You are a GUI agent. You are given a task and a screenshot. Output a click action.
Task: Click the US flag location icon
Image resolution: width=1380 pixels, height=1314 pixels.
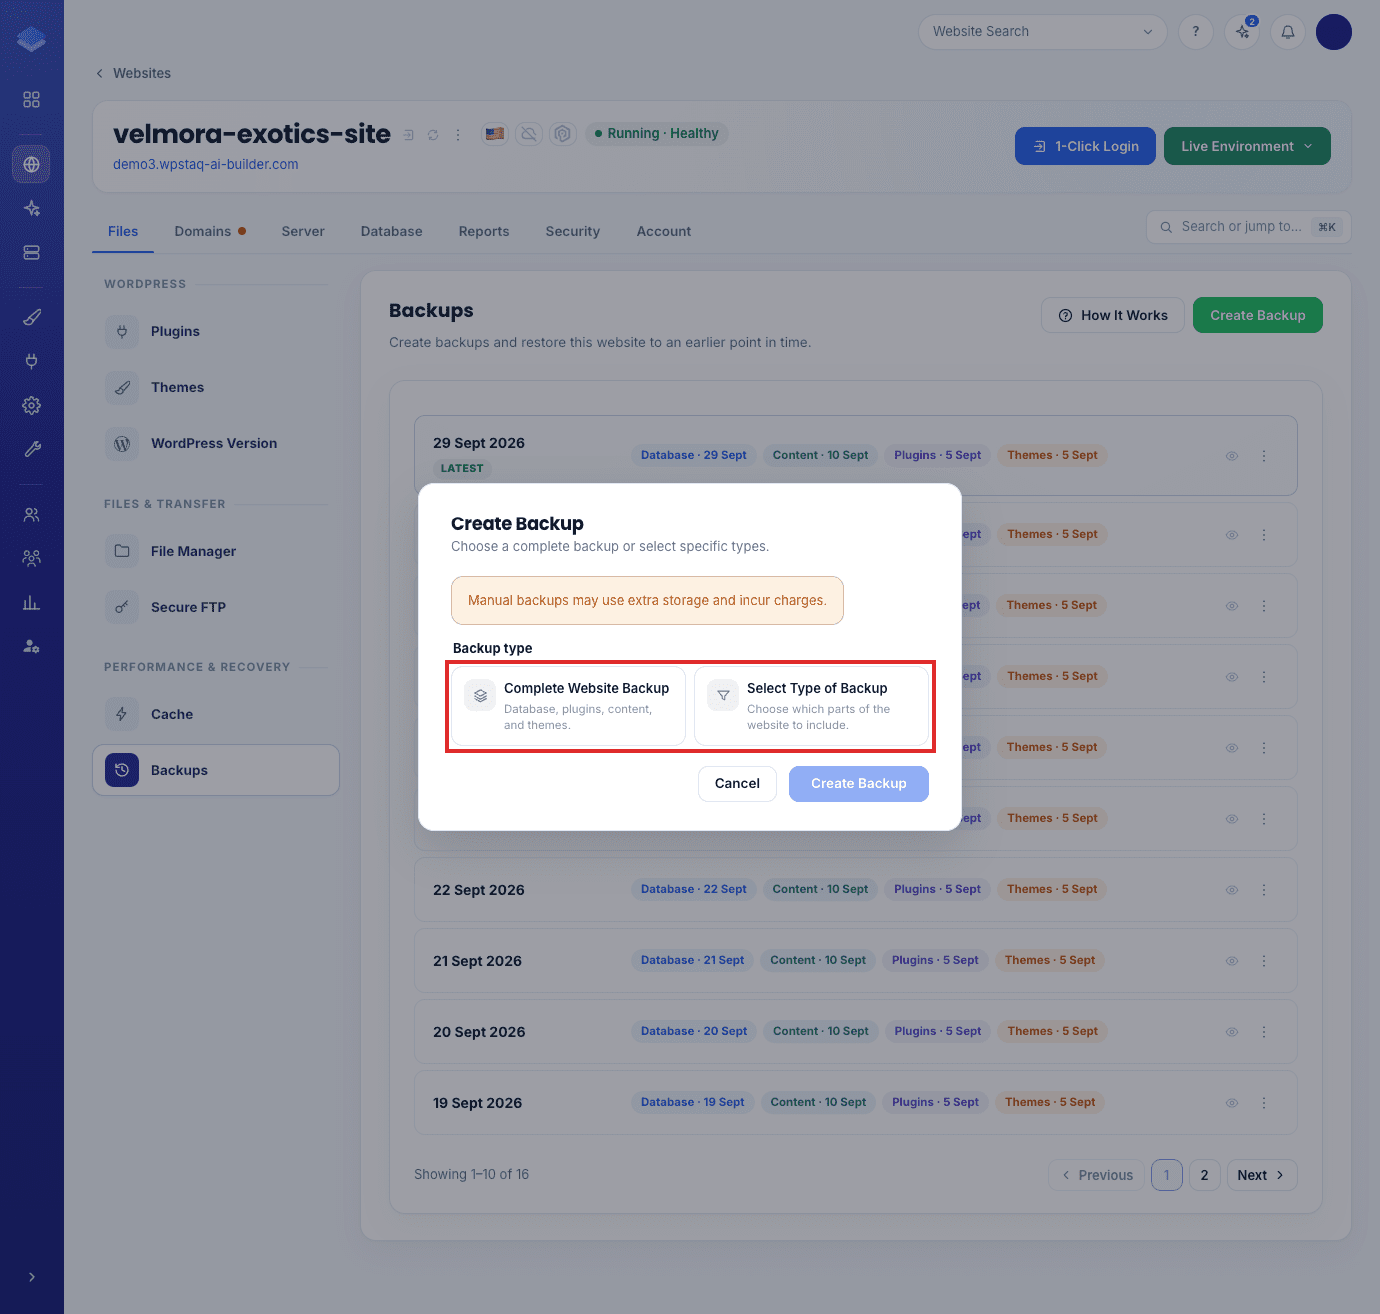[x=495, y=133]
